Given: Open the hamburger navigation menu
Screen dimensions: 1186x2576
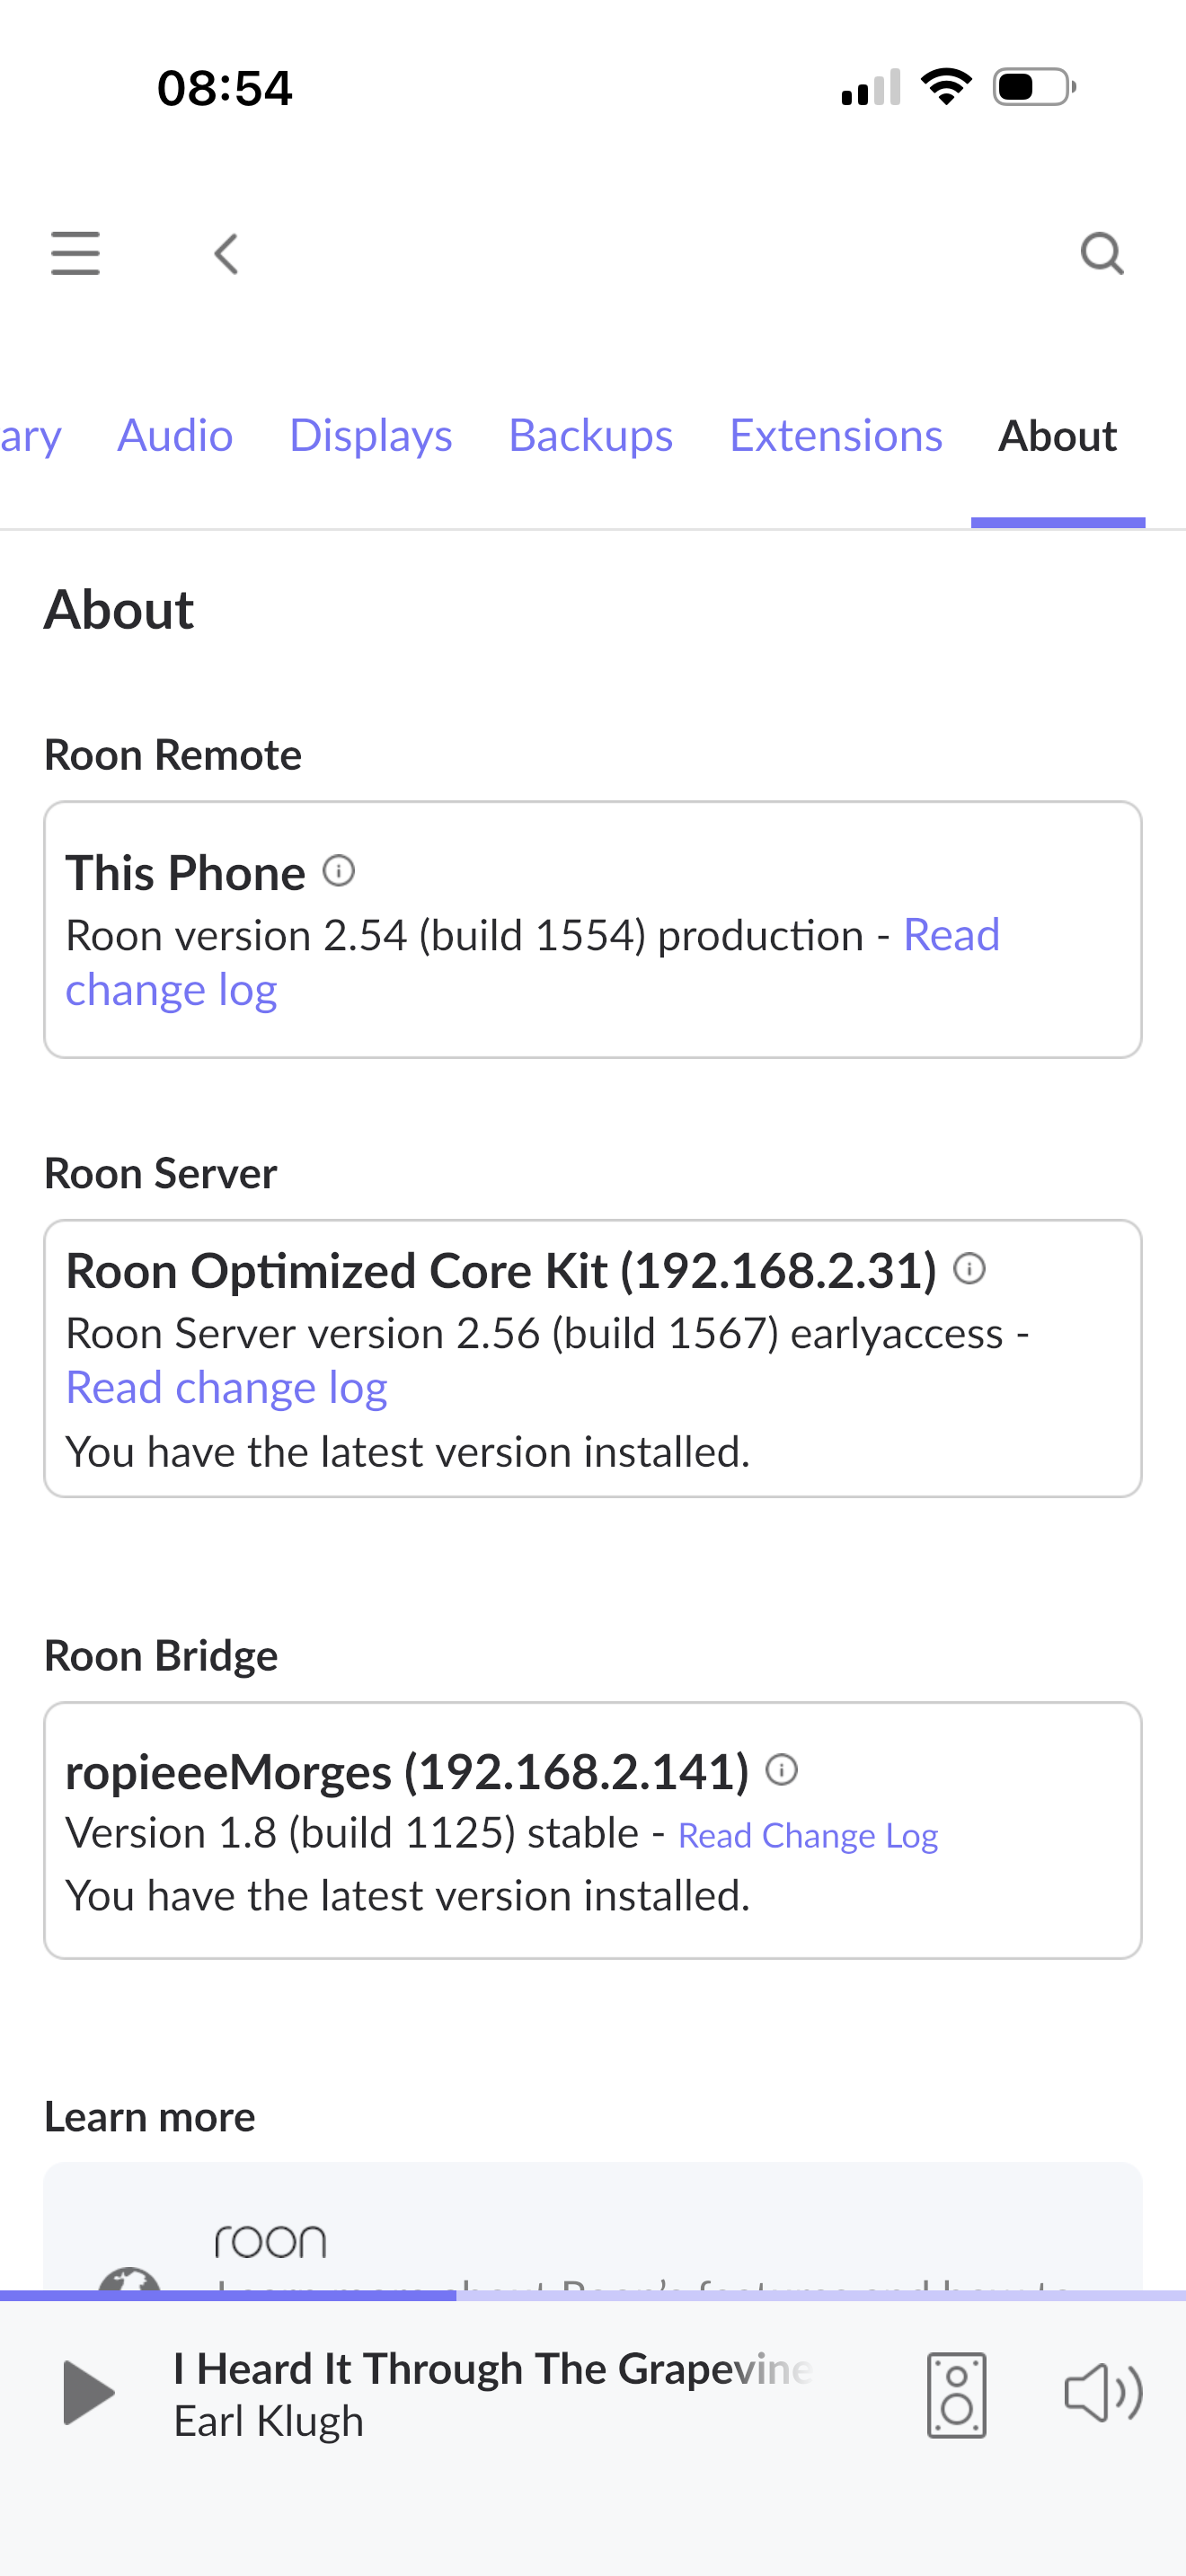Looking at the screenshot, I should point(75,253).
